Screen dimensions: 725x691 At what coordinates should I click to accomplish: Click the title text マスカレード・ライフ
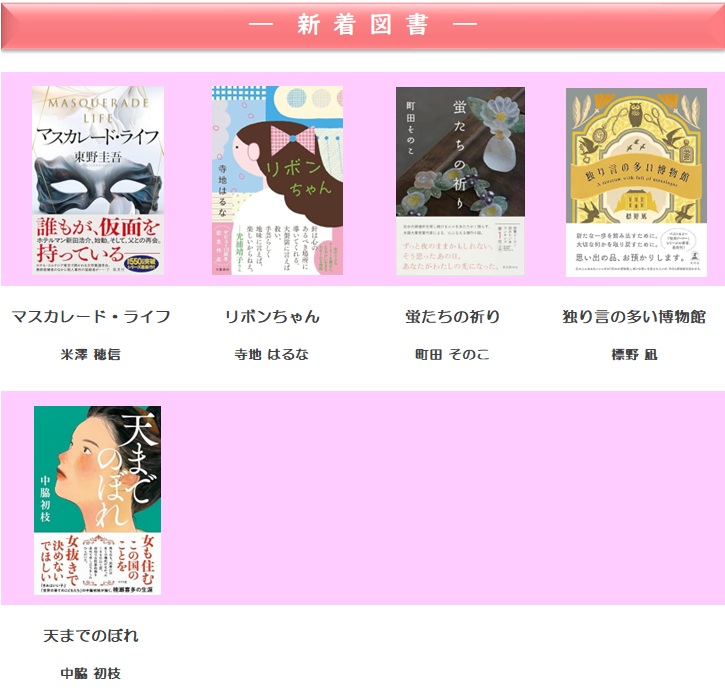click(x=91, y=316)
